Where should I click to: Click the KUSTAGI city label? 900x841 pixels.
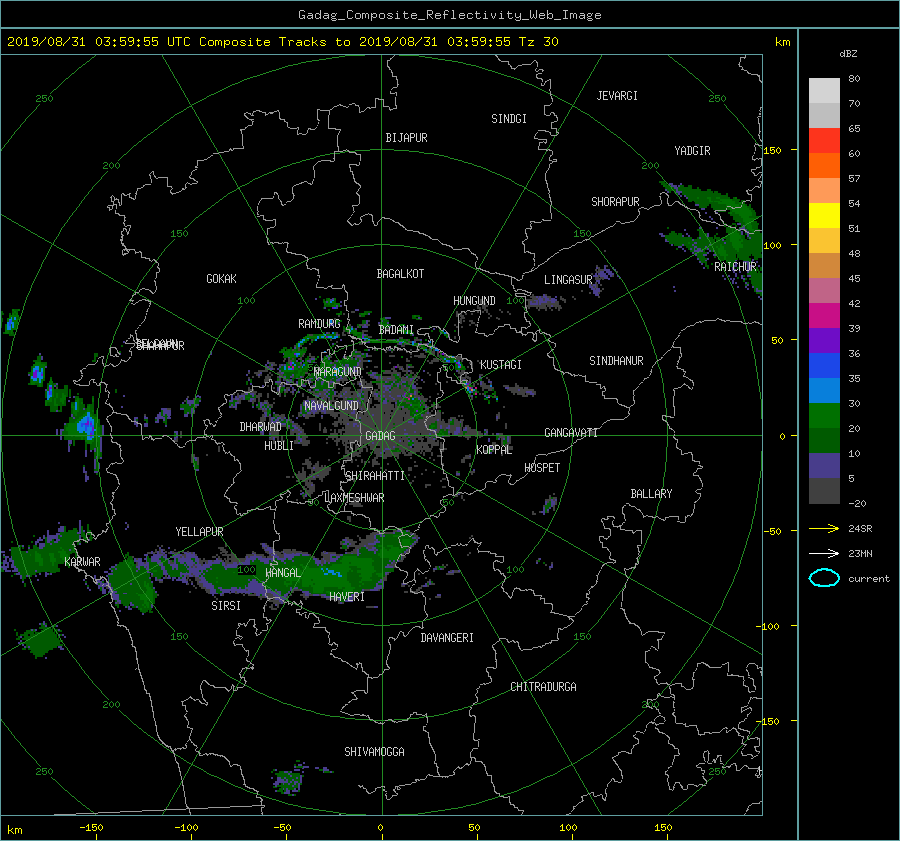coord(501,365)
